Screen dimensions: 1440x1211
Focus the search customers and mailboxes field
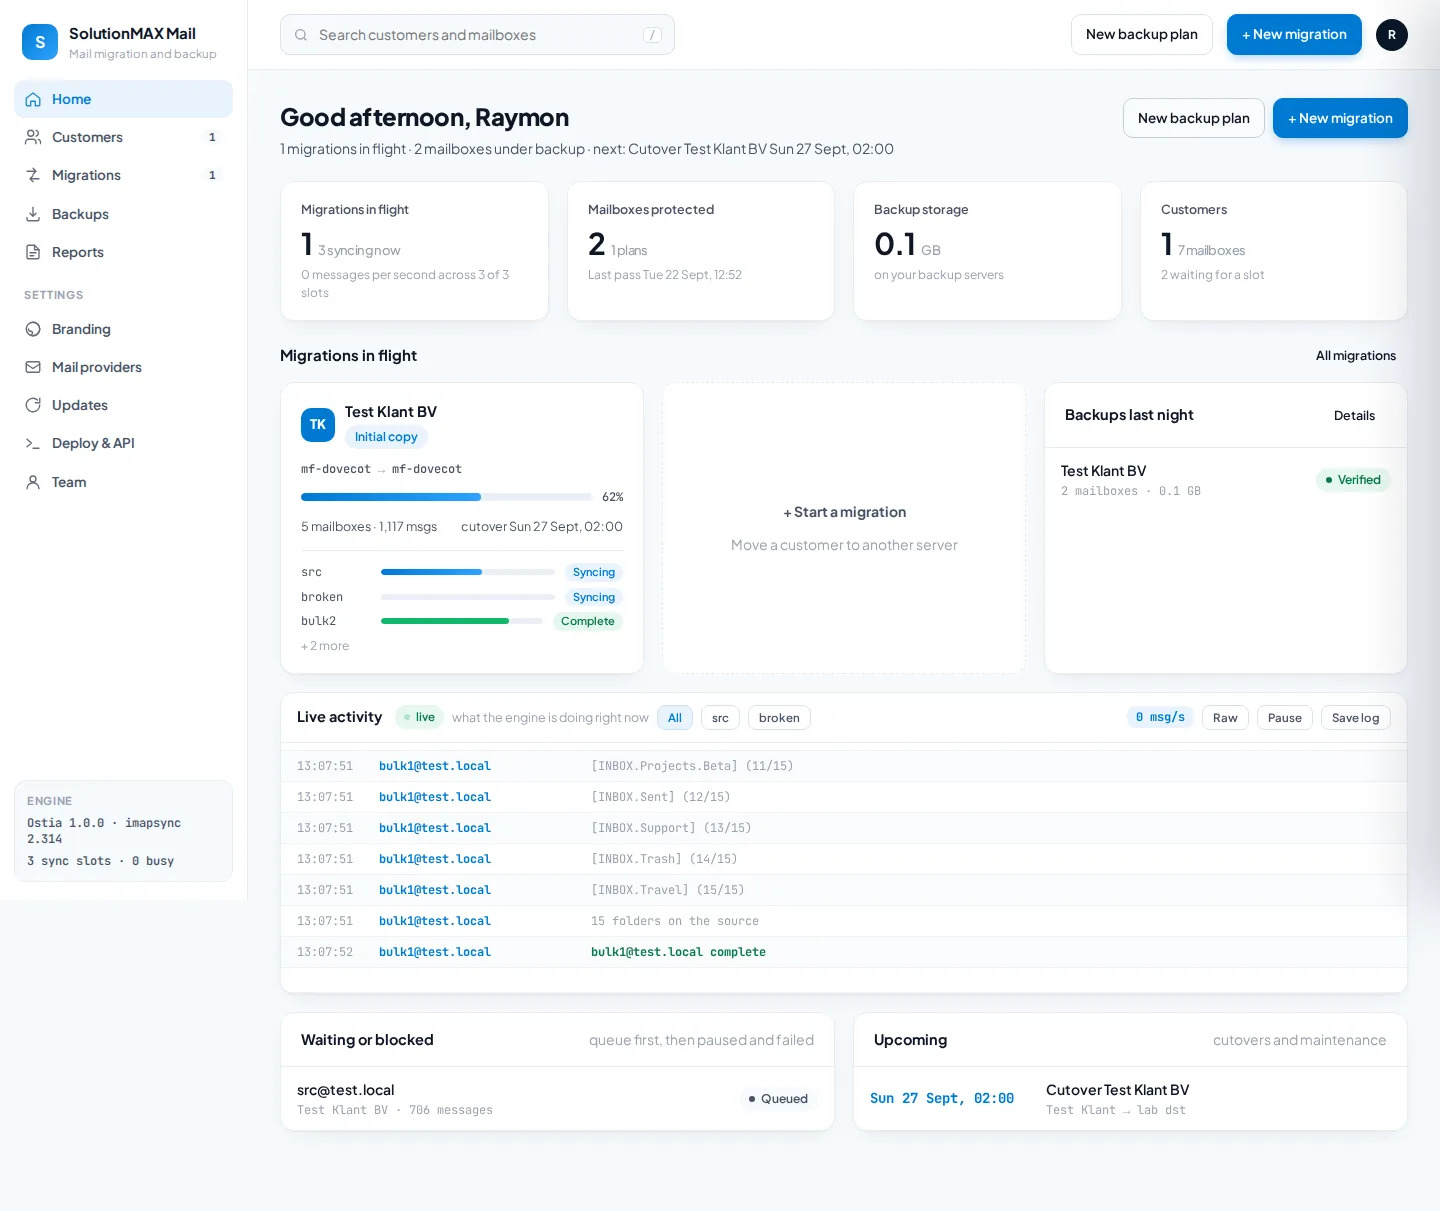click(477, 35)
